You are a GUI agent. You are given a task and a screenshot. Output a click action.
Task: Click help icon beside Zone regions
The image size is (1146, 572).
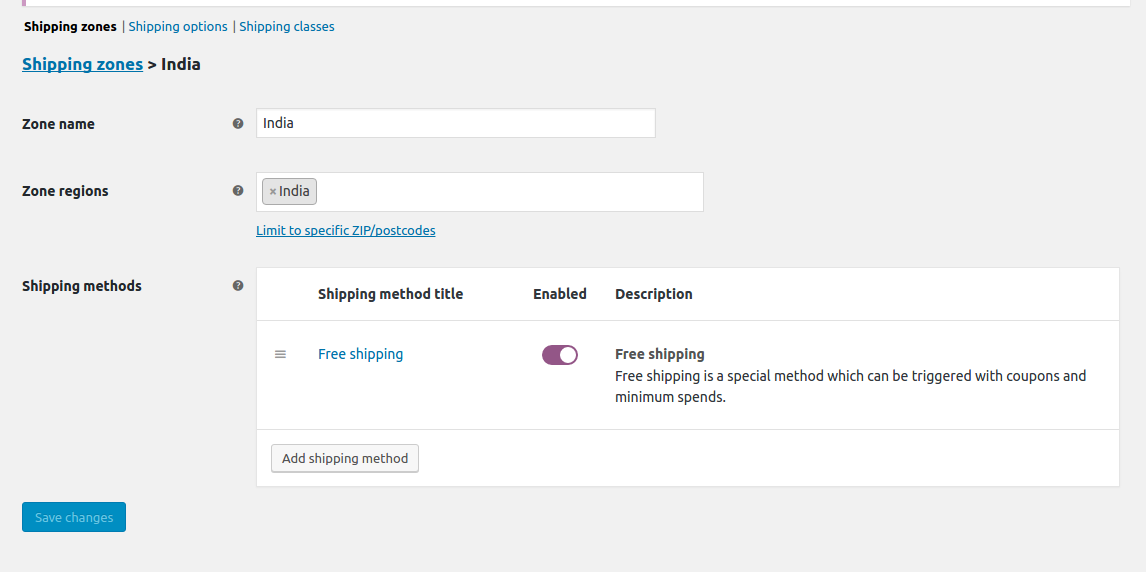[238, 191]
